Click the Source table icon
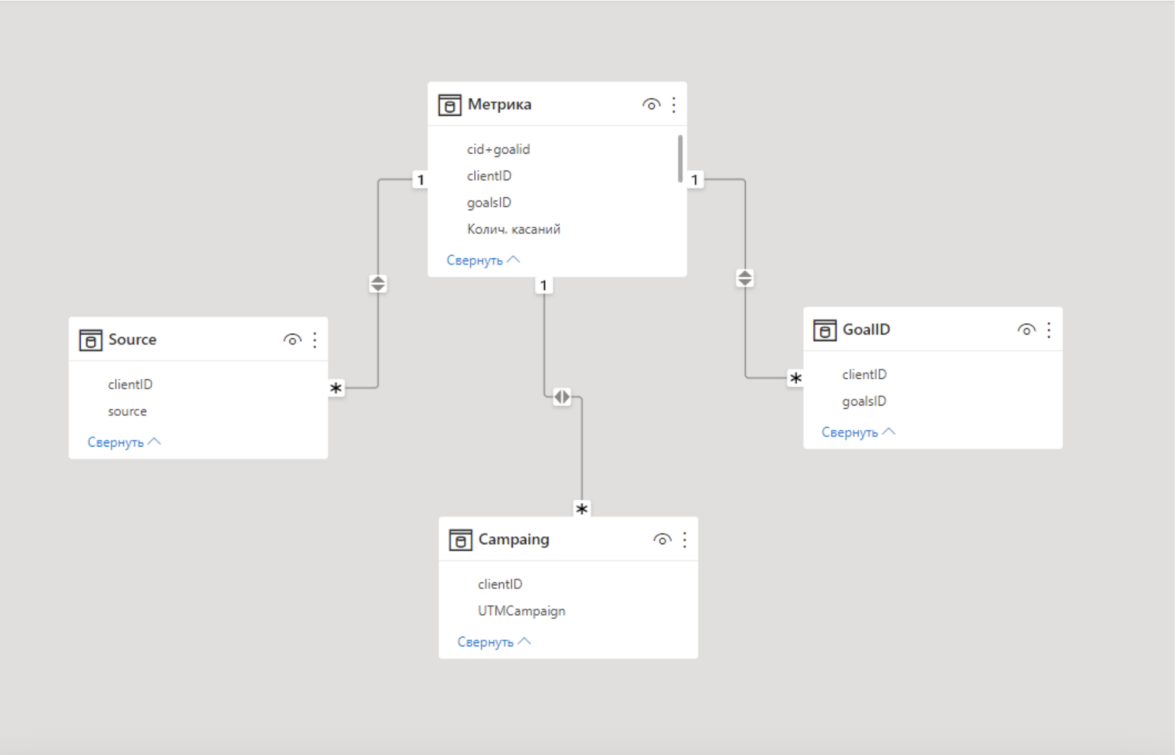 click(x=90, y=340)
